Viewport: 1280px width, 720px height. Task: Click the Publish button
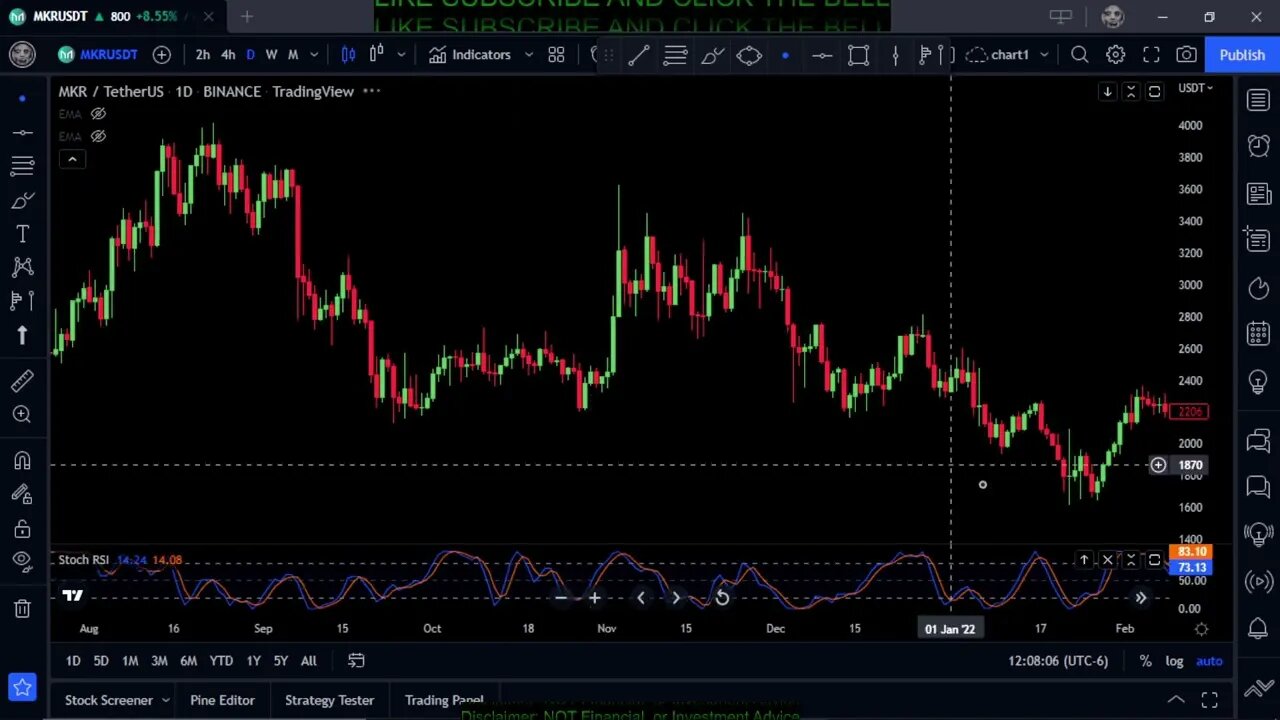pos(1242,54)
